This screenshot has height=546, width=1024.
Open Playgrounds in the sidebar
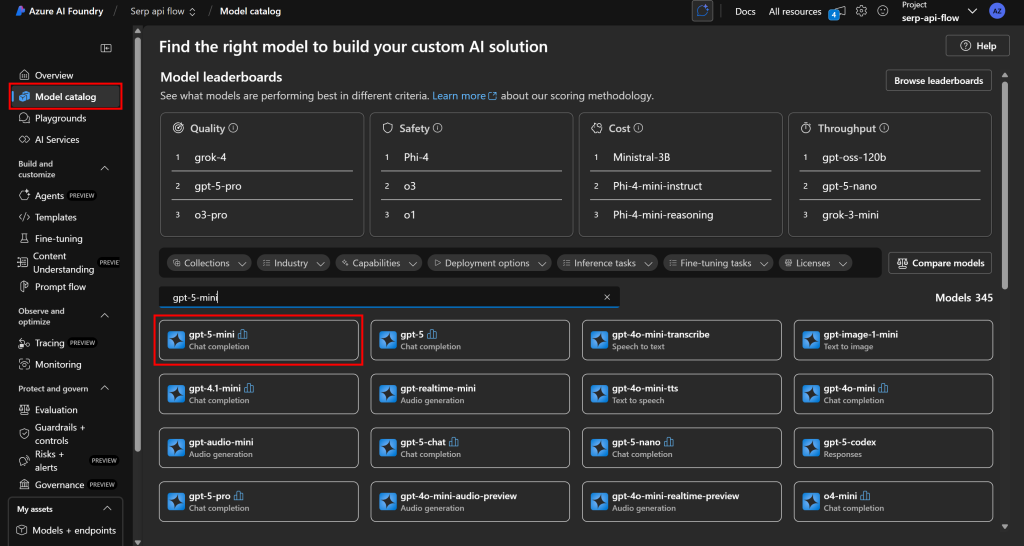coord(60,118)
